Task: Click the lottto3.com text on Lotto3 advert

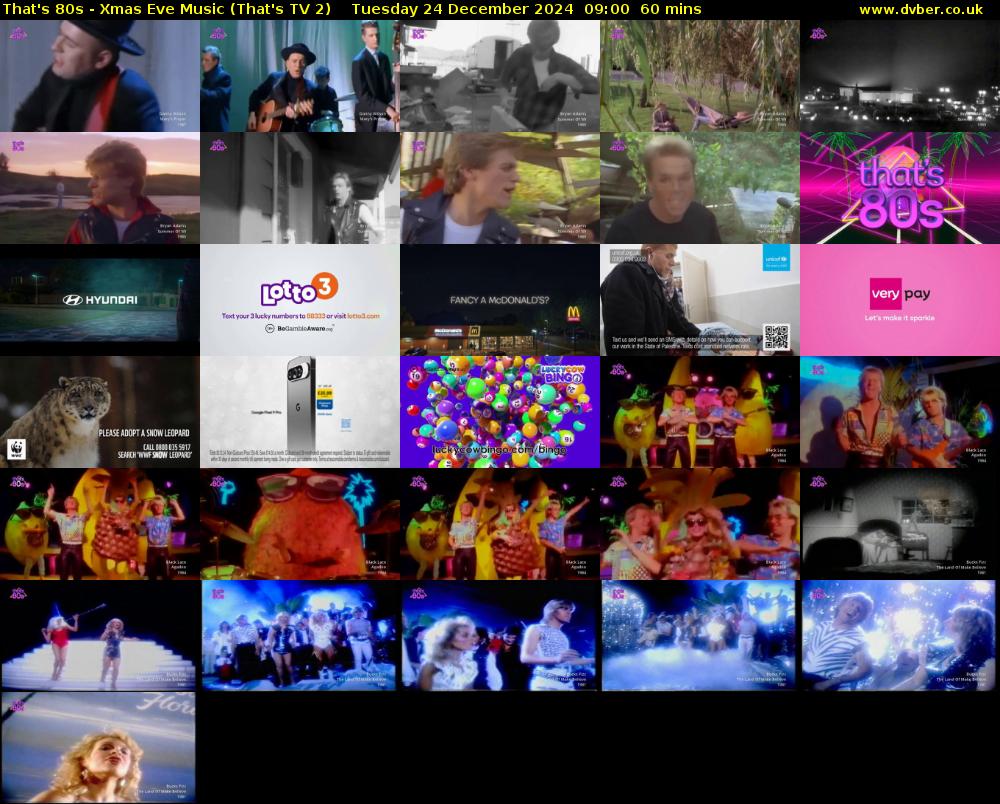Action: click(x=363, y=316)
